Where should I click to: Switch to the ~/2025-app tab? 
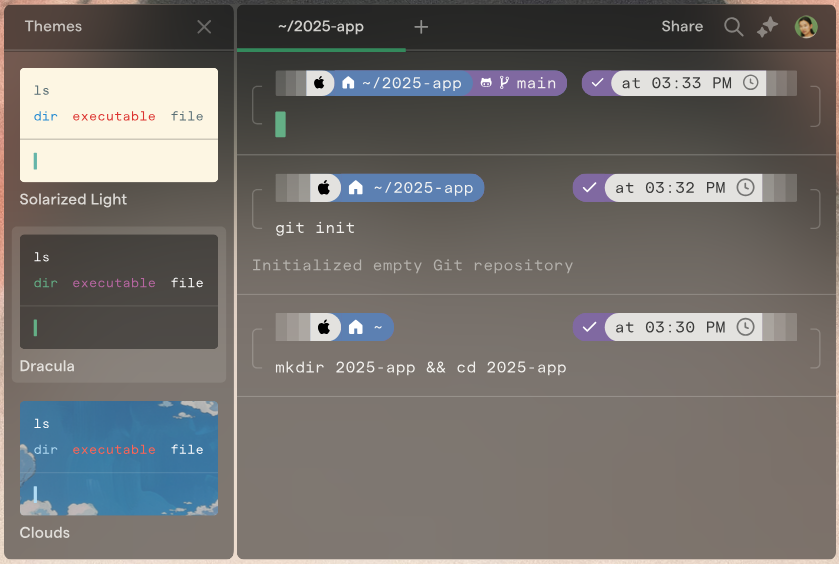pyautogui.click(x=321, y=27)
